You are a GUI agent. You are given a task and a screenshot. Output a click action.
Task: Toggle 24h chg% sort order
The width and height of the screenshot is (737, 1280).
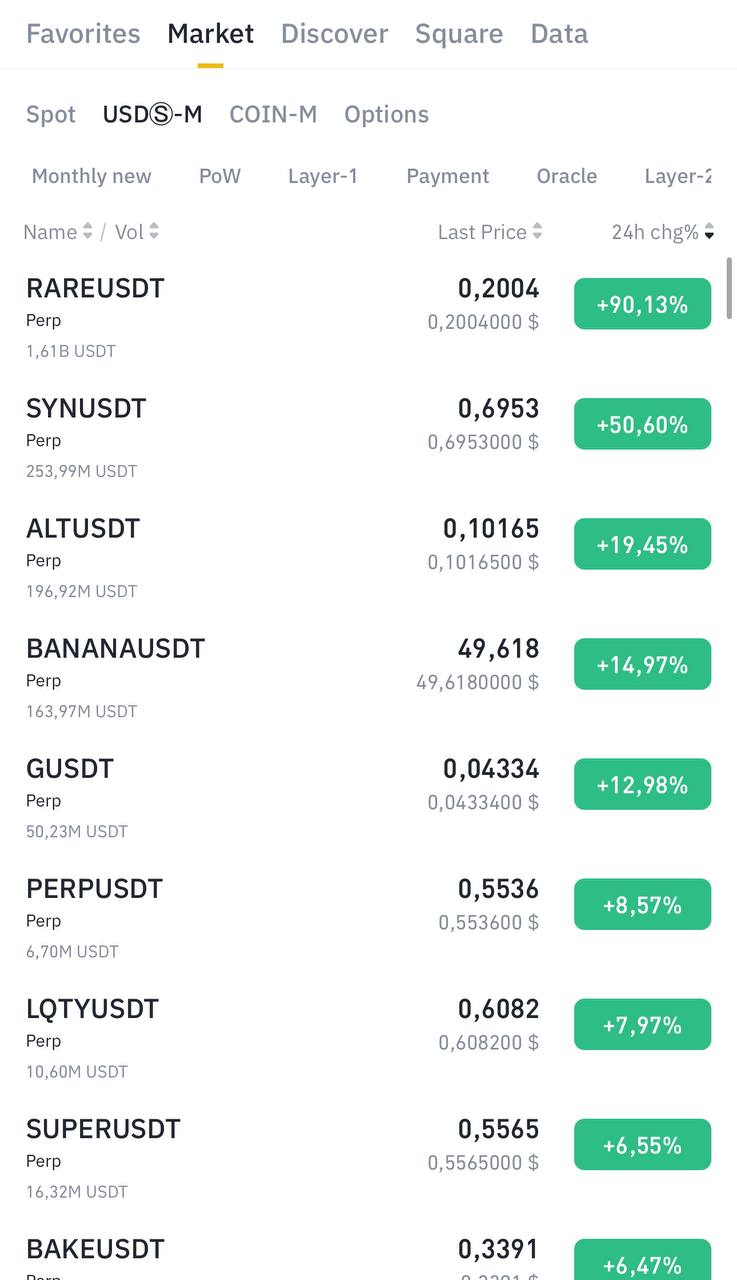point(709,233)
